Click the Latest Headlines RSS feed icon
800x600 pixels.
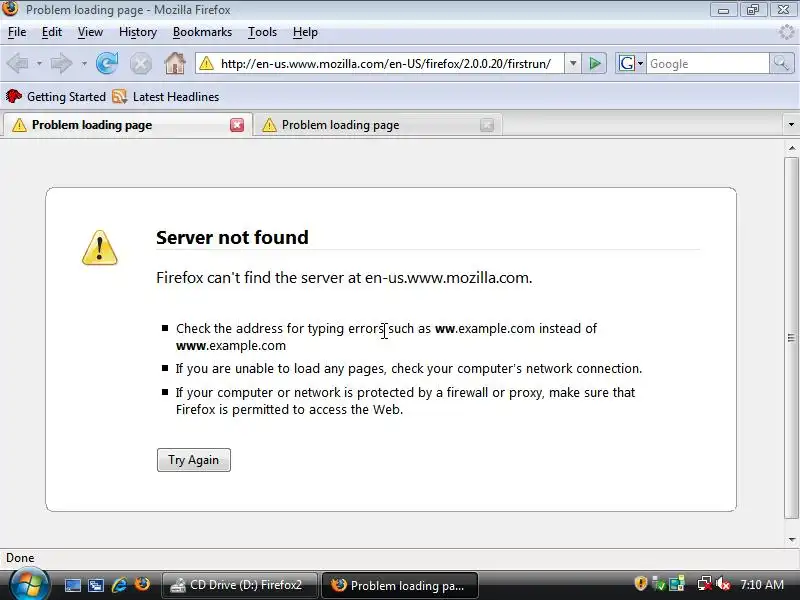(x=119, y=96)
